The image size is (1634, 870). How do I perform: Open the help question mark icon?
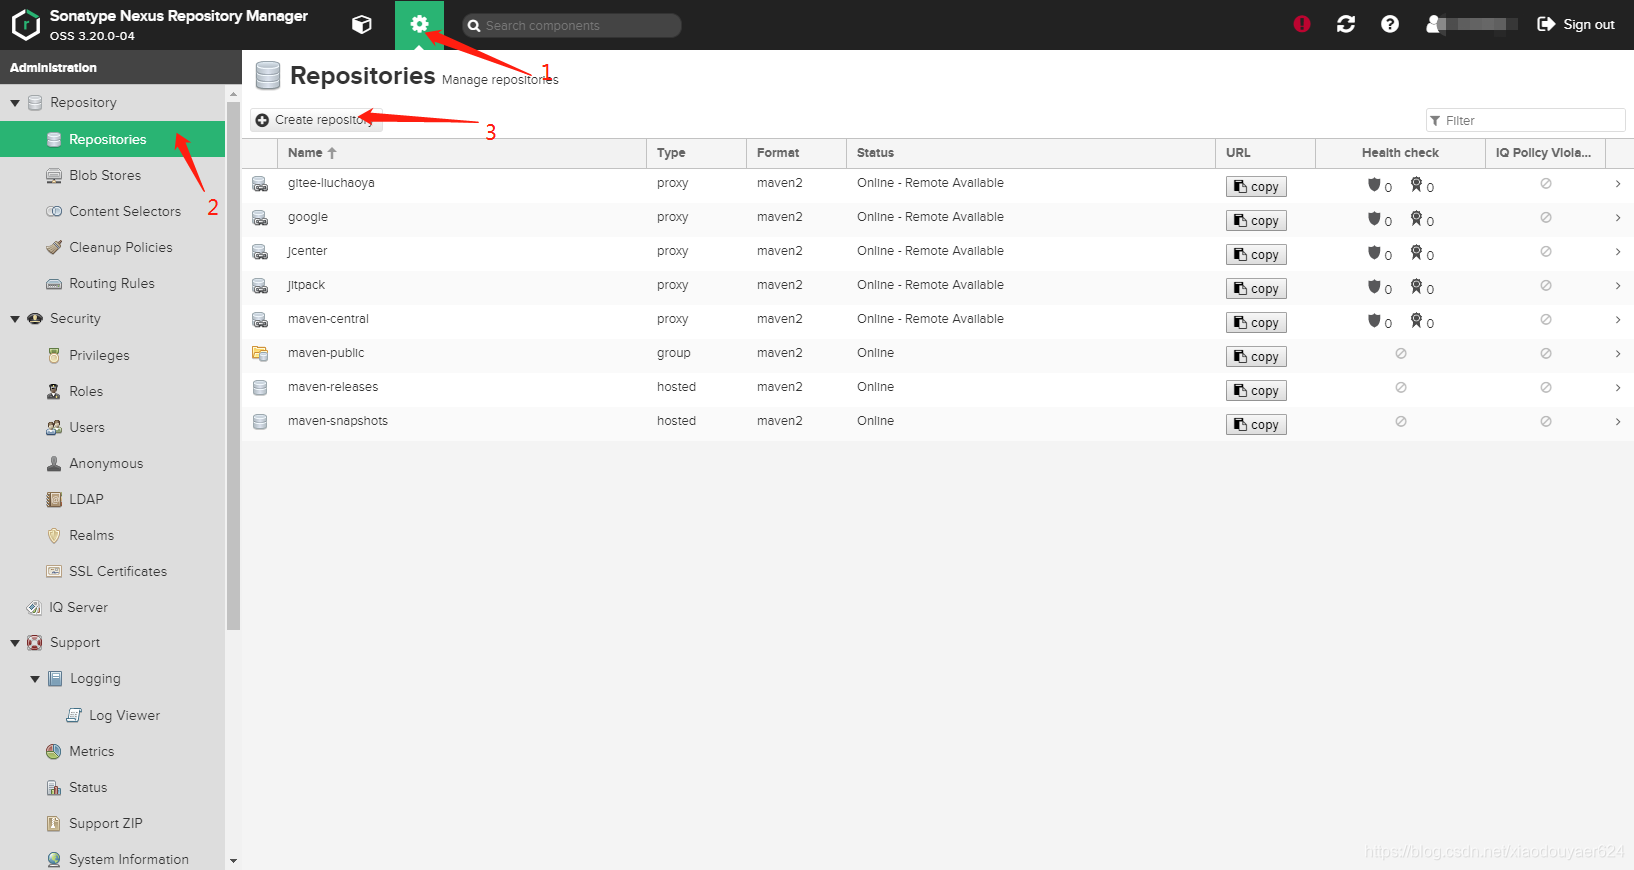[1390, 24]
